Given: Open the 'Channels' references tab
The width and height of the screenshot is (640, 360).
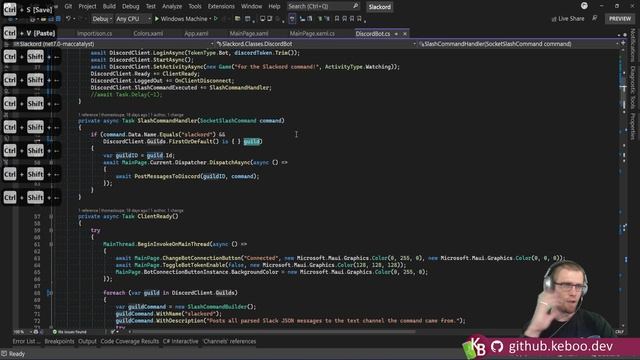Looking at the screenshot, I should click(229, 341).
